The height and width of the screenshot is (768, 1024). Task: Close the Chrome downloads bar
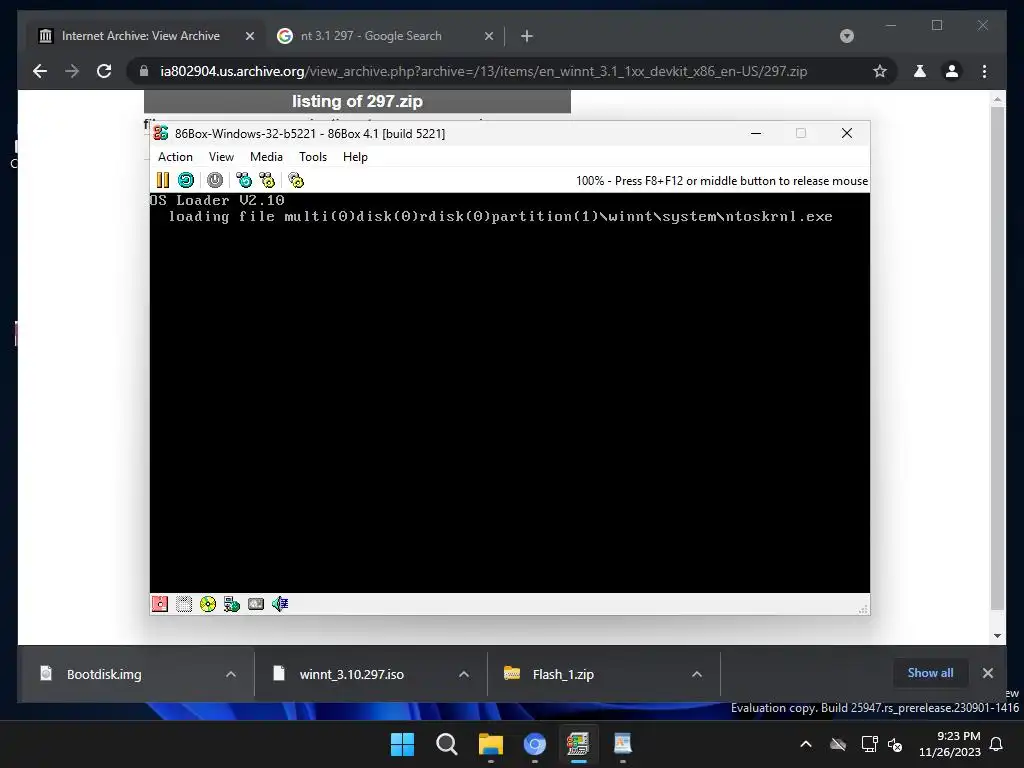point(987,673)
